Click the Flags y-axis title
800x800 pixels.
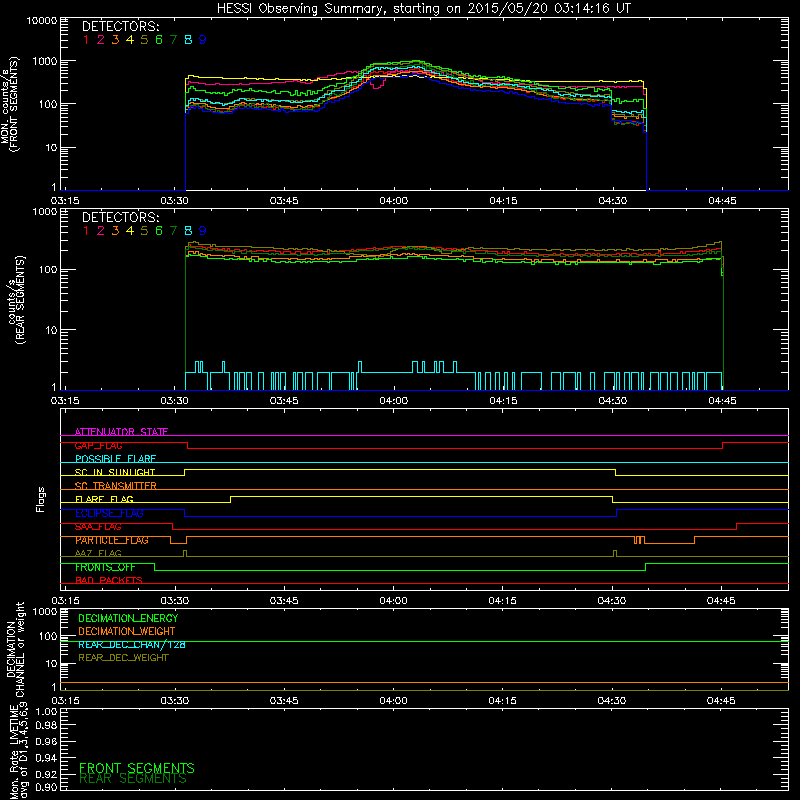pyautogui.click(x=40, y=499)
